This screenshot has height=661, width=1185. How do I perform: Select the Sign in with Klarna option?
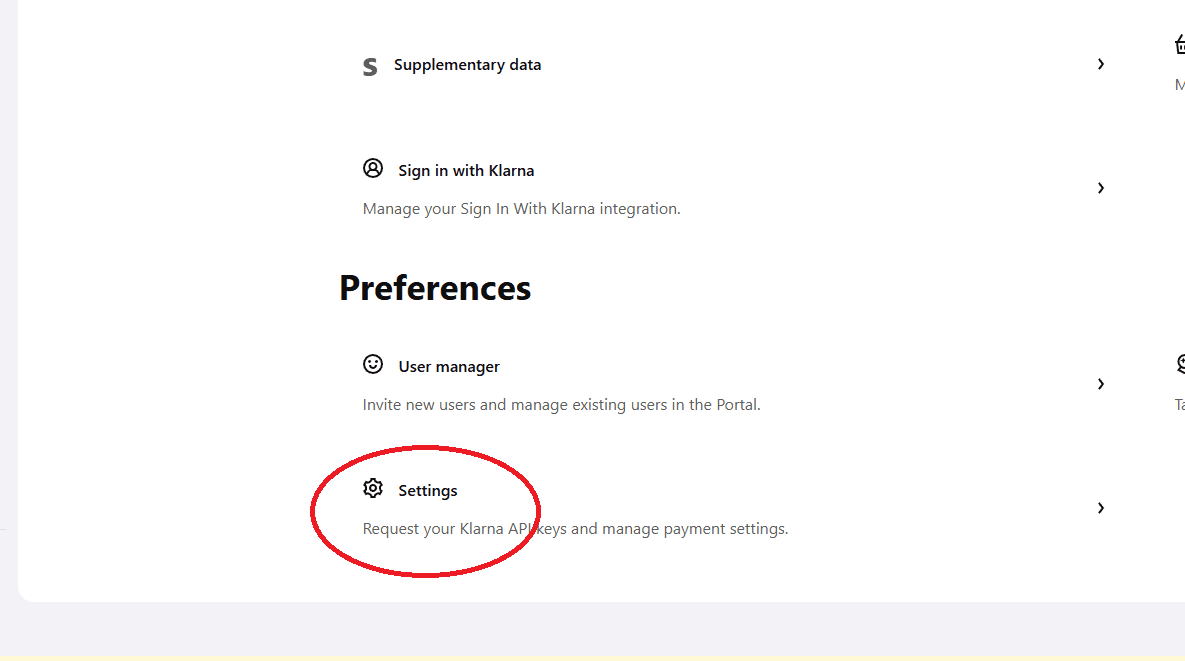click(x=466, y=170)
